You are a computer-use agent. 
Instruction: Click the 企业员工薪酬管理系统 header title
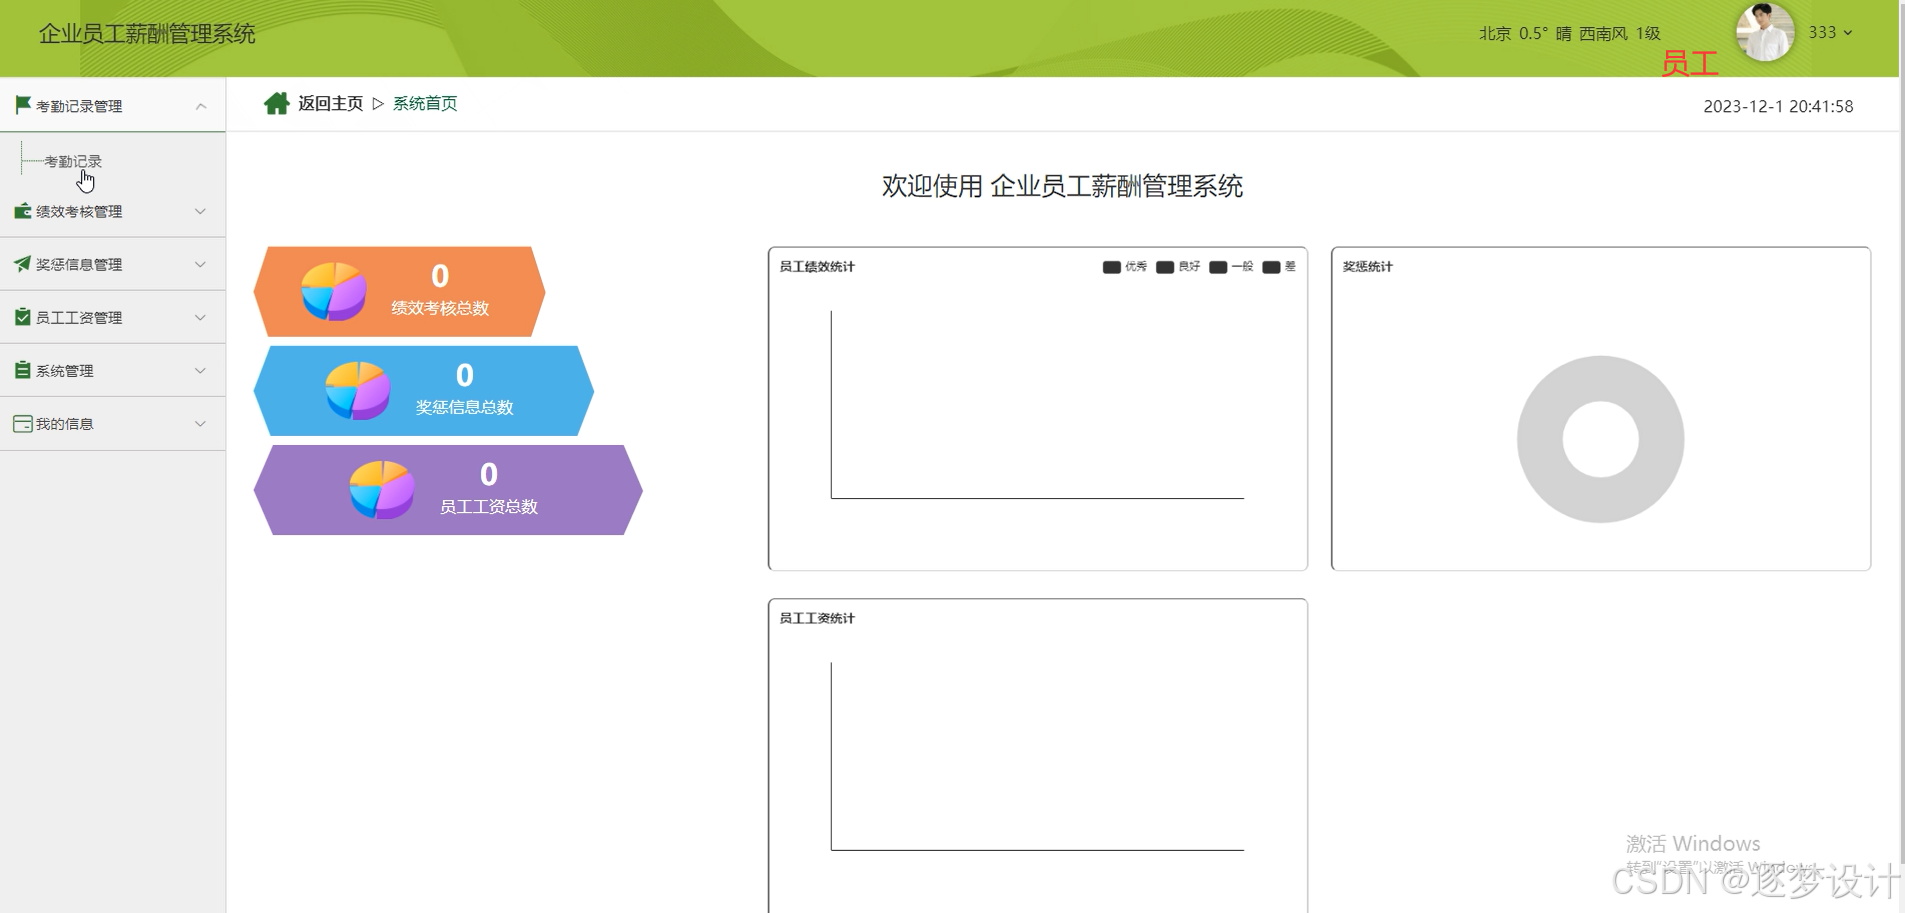(x=147, y=34)
